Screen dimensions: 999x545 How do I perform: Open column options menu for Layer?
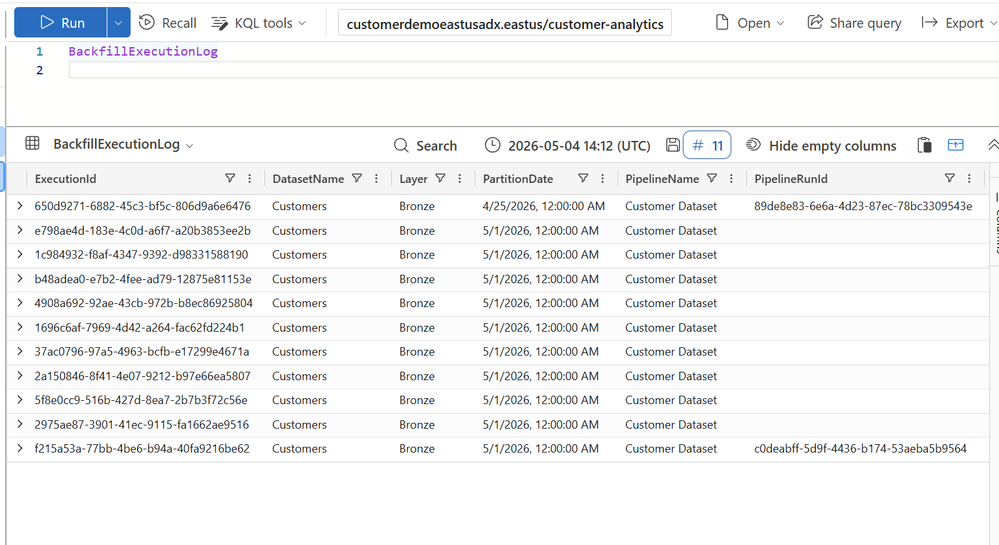(x=459, y=178)
